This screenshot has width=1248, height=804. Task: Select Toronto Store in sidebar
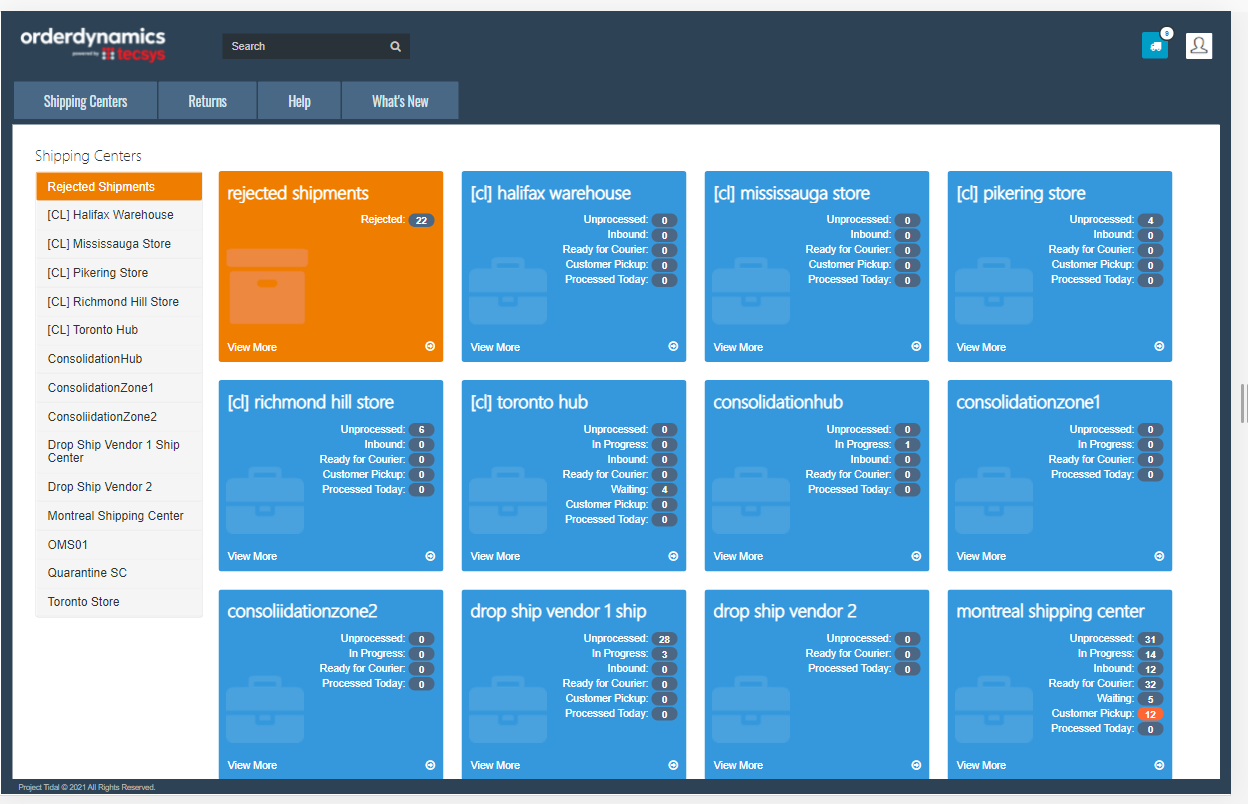(119, 602)
